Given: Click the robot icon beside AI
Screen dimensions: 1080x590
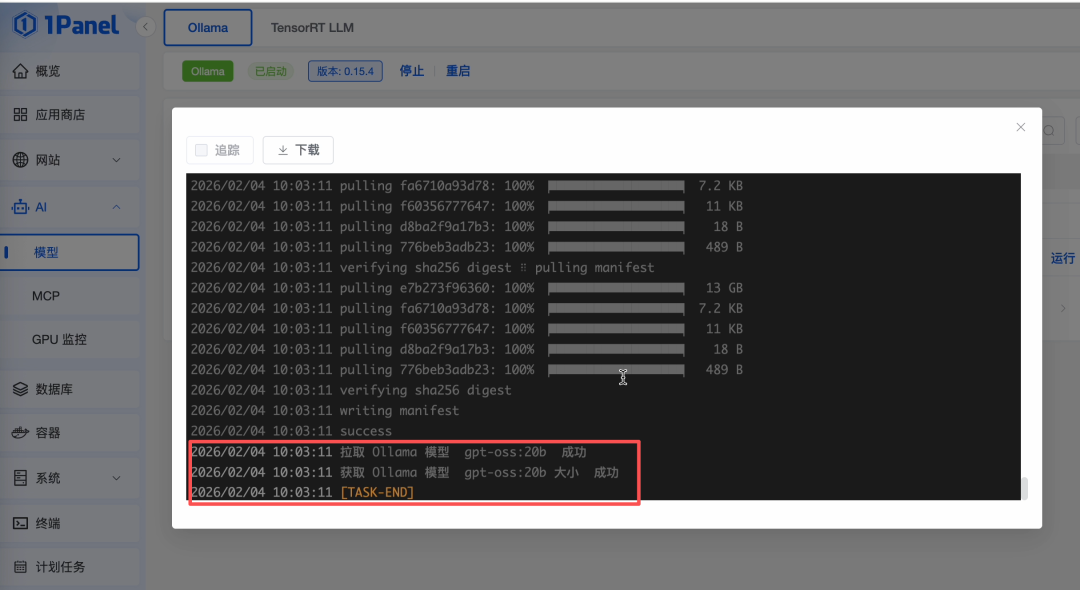Looking at the screenshot, I should pyautogui.click(x=21, y=207).
